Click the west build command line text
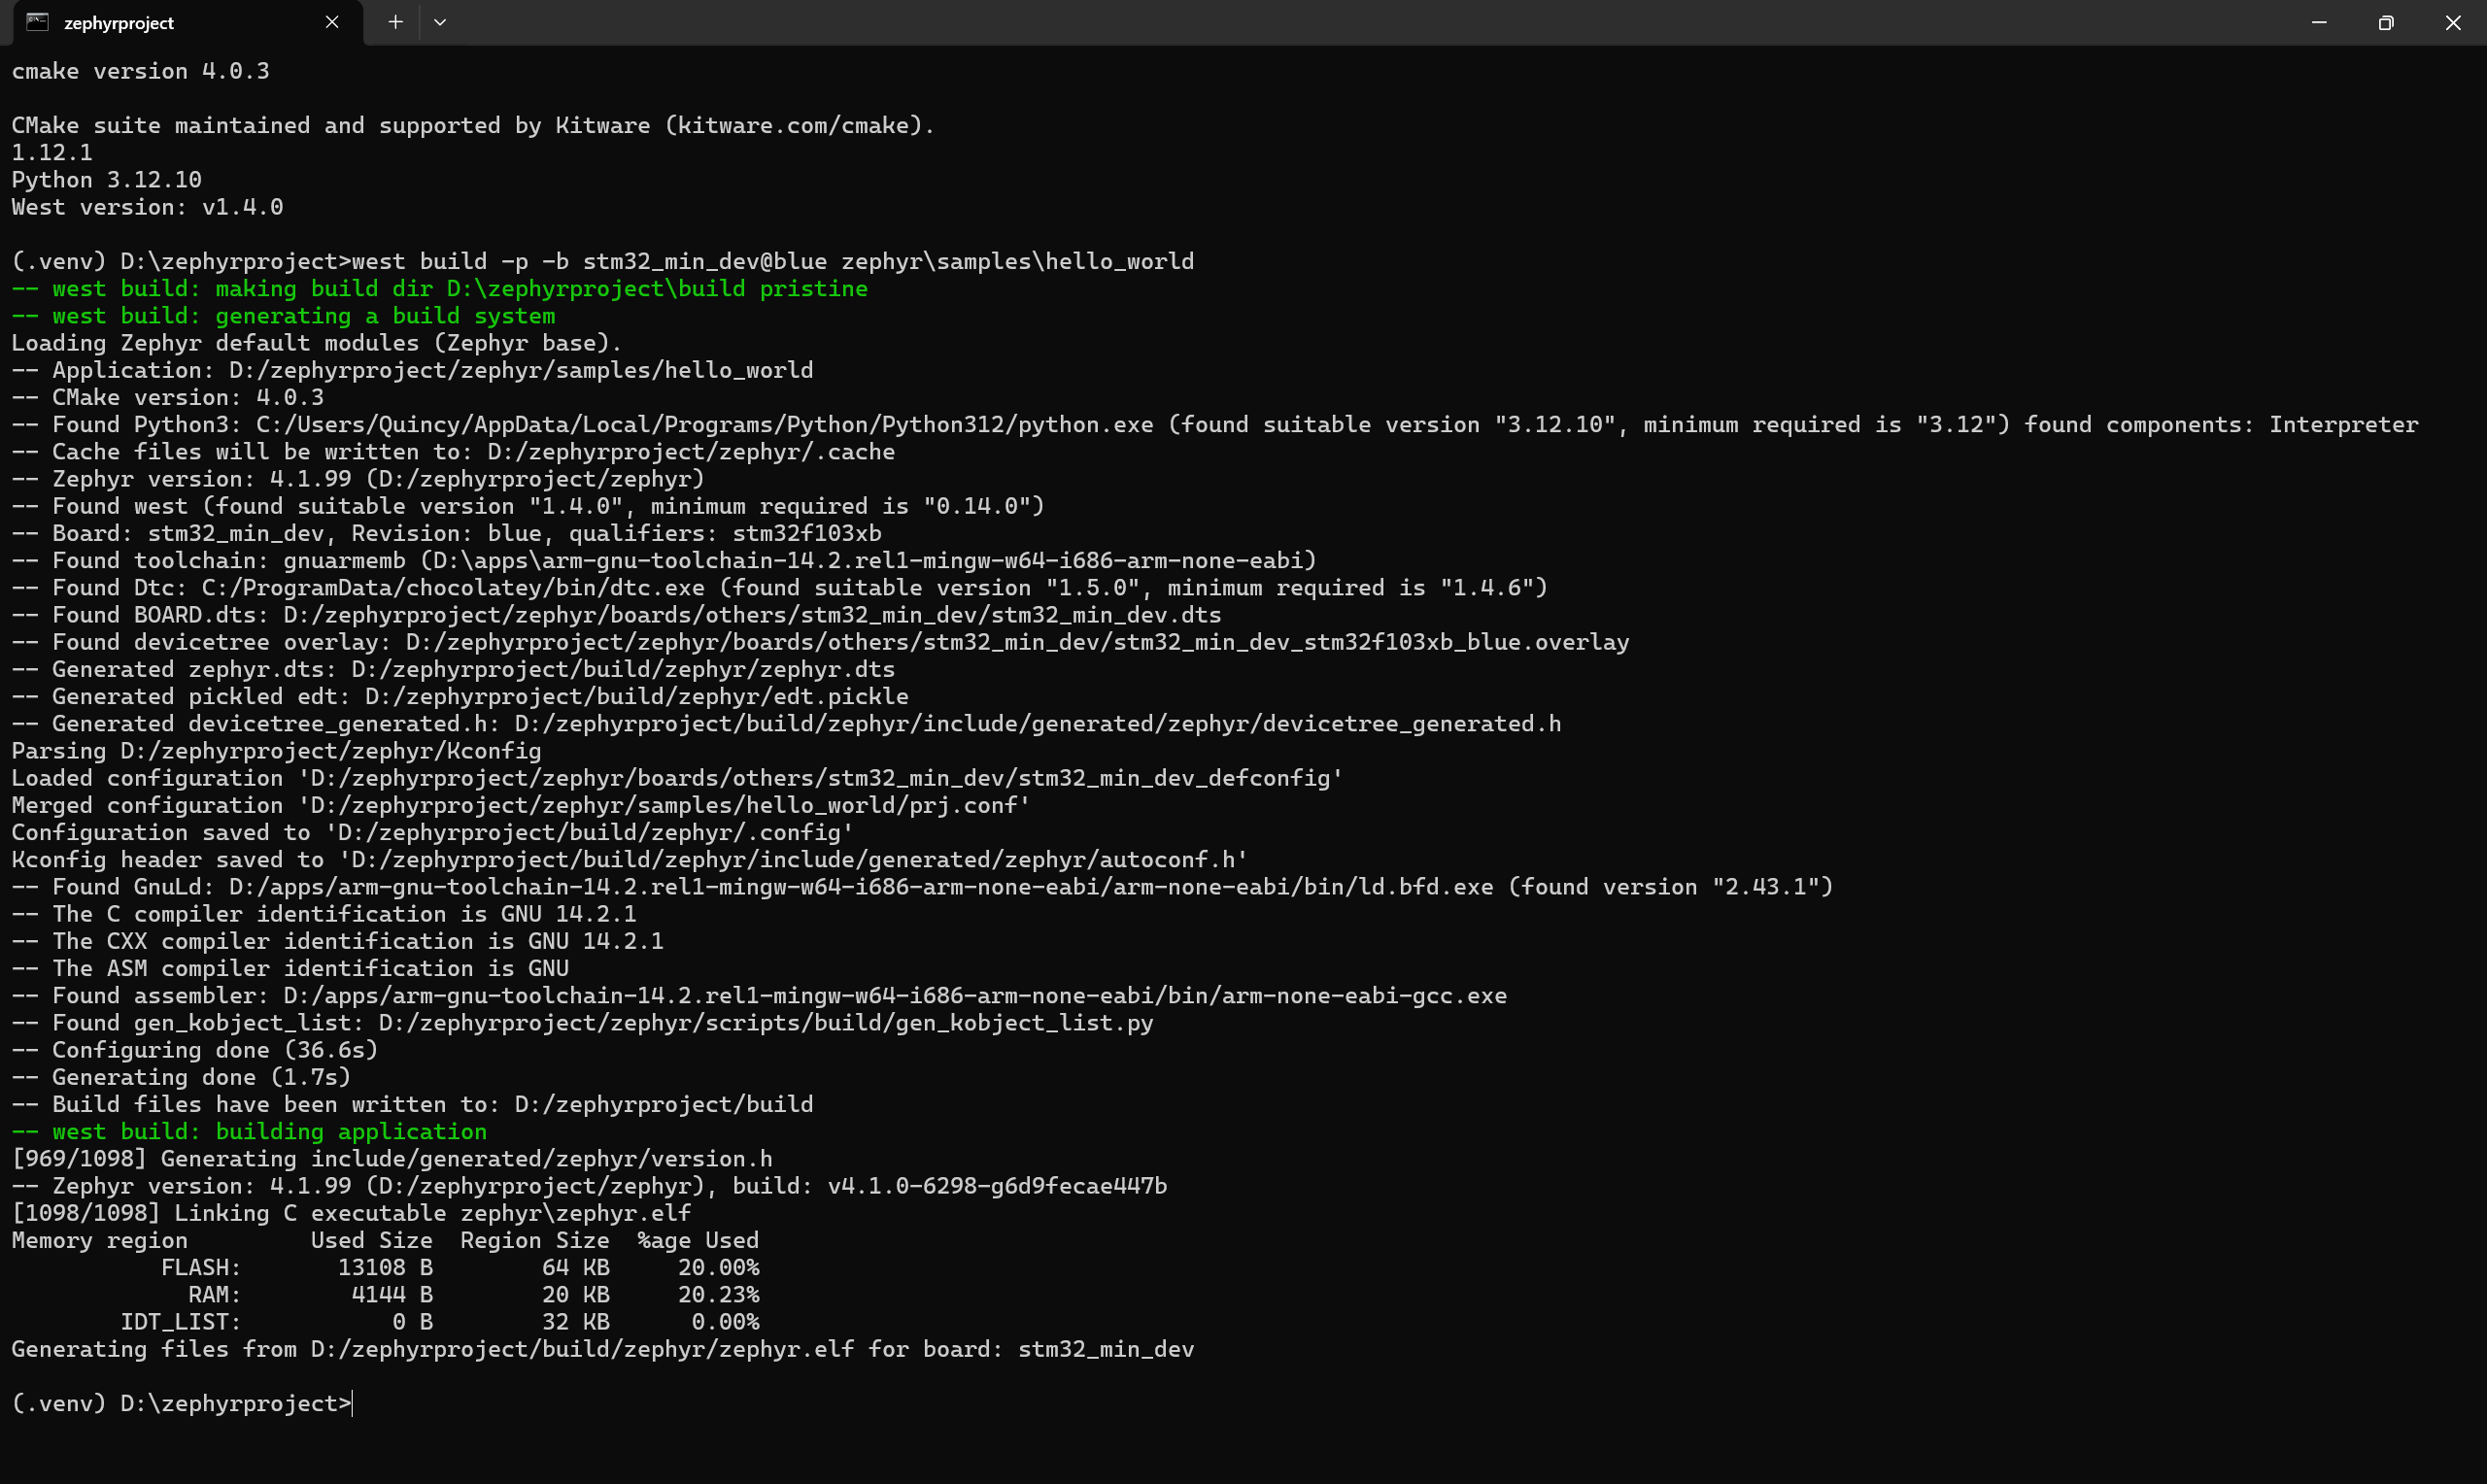This screenshot has width=2487, height=1484. (x=771, y=261)
